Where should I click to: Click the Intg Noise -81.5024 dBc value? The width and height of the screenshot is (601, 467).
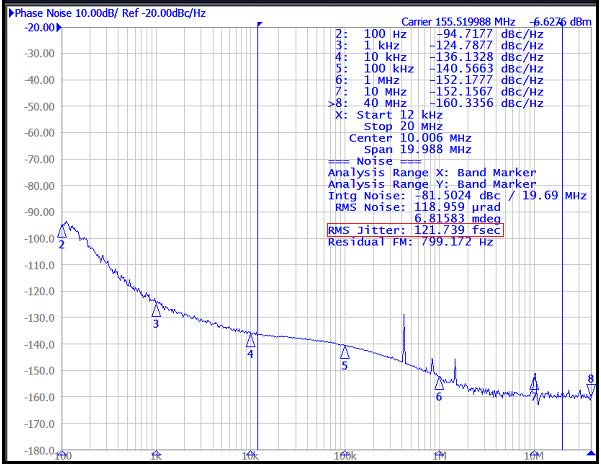coord(456,196)
